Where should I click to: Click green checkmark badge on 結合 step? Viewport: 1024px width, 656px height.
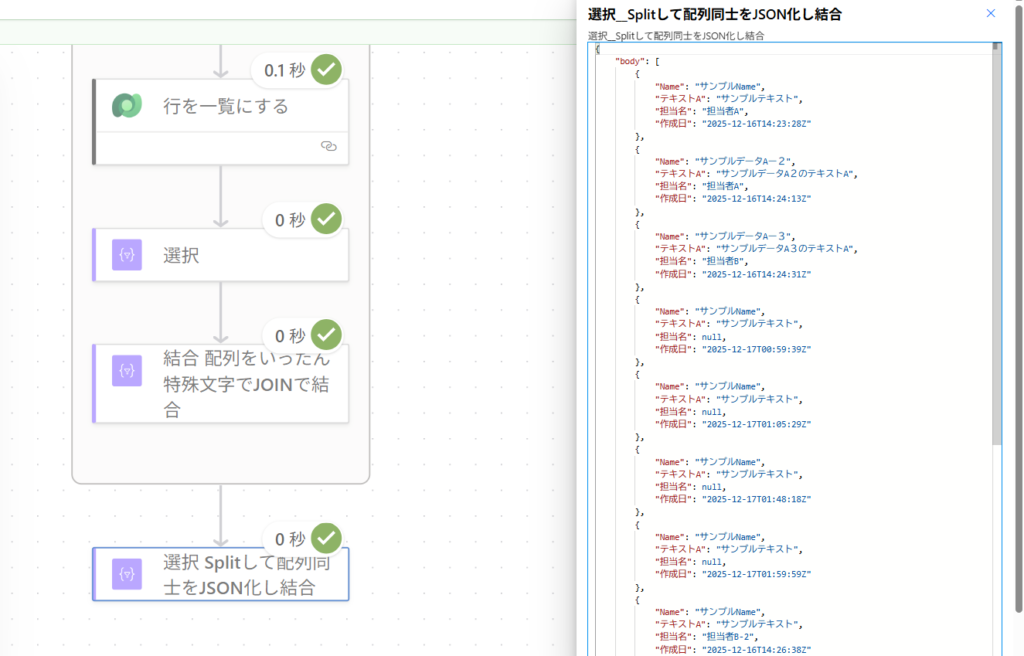tap(326, 335)
